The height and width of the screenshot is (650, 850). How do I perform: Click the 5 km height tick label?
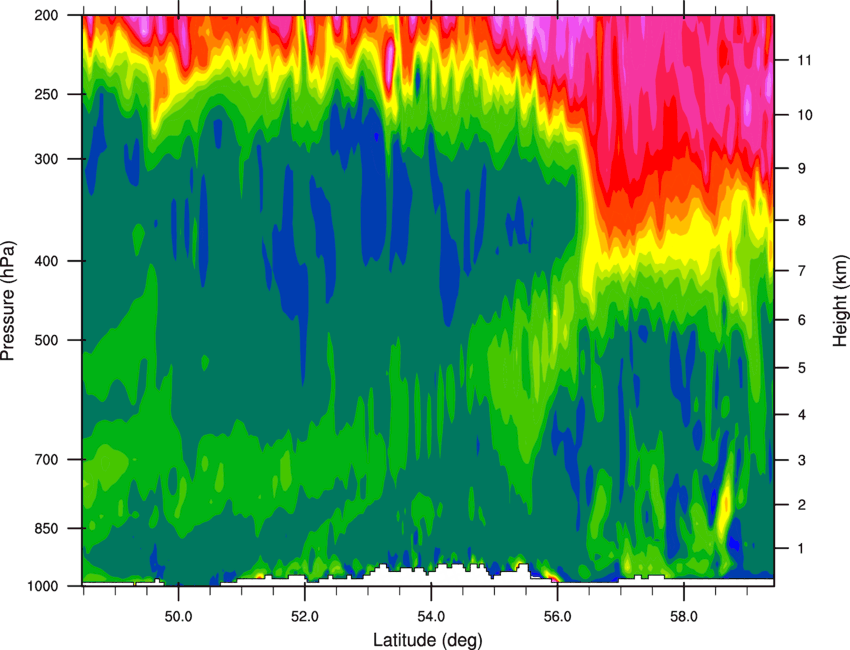(801, 368)
